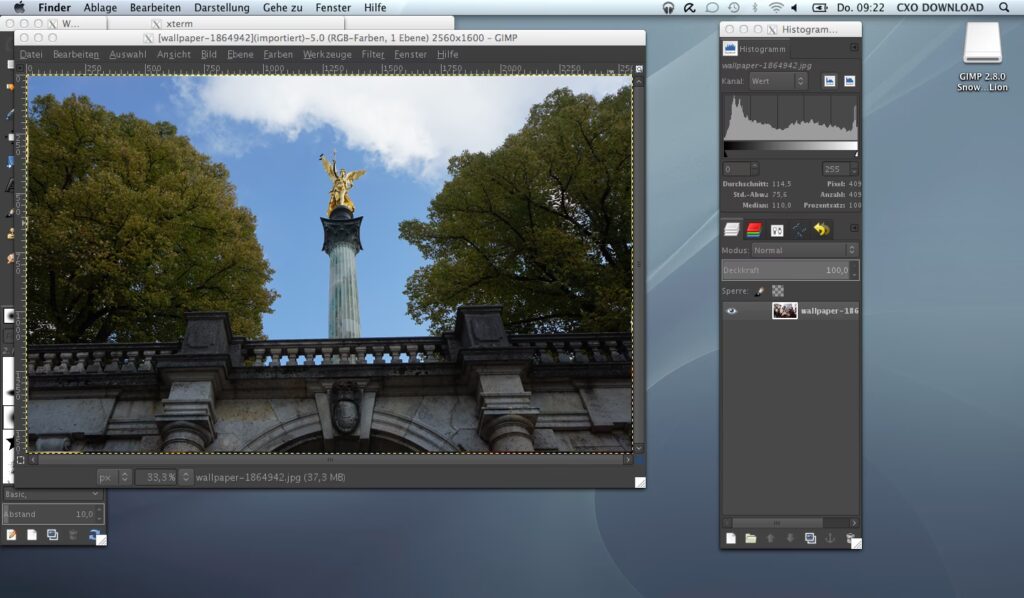Switch histogram to logarithmic scale icon
Image resolution: width=1024 pixels, height=598 pixels.
[x=849, y=81]
